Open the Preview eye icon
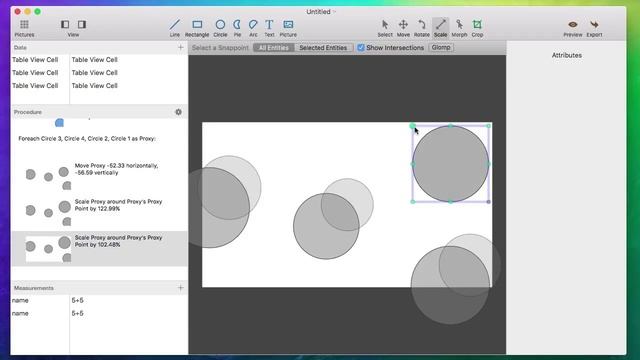This screenshot has height=360, width=640. coord(573,24)
